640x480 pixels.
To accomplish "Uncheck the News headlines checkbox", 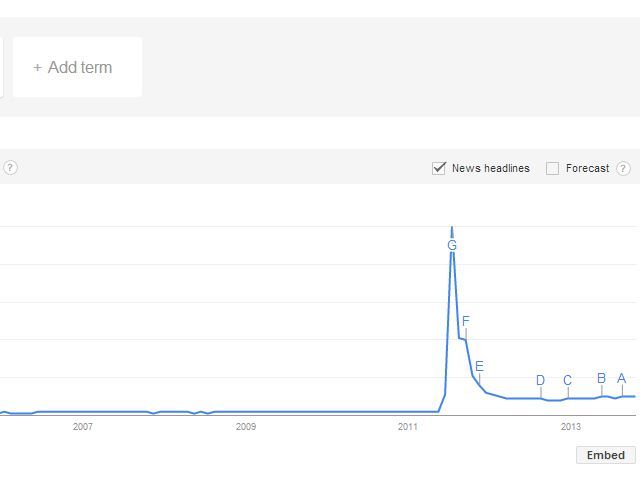I will click(x=439, y=168).
